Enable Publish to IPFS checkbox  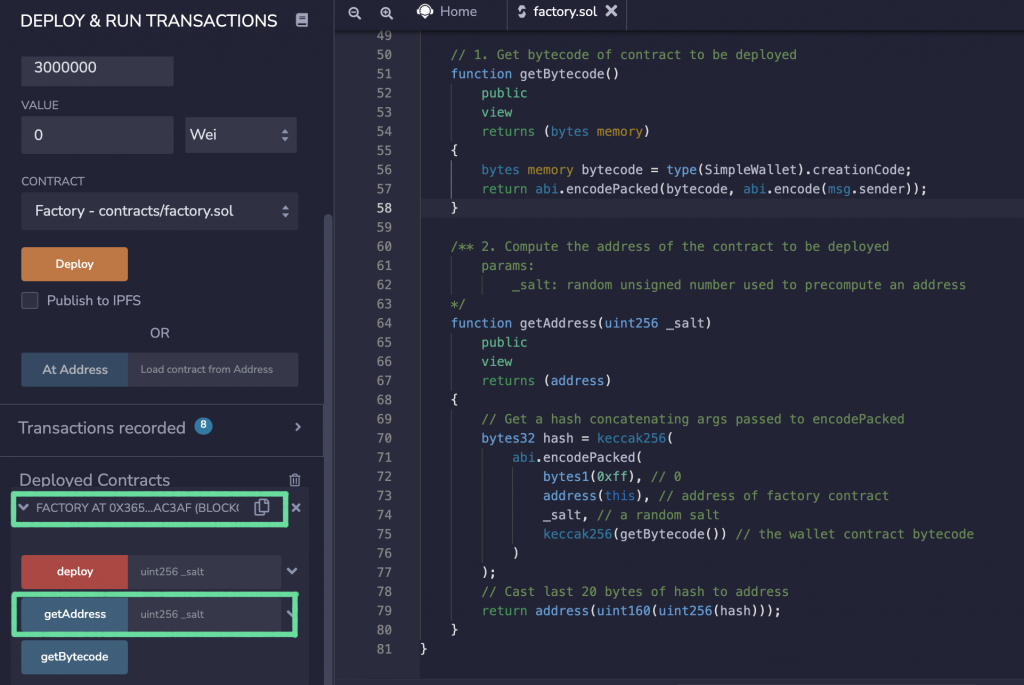pyautogui.click(x=29, y=300)
